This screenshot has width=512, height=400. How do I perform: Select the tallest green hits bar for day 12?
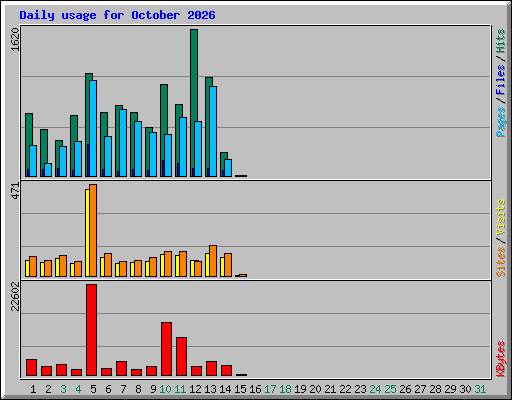[194, 103]
